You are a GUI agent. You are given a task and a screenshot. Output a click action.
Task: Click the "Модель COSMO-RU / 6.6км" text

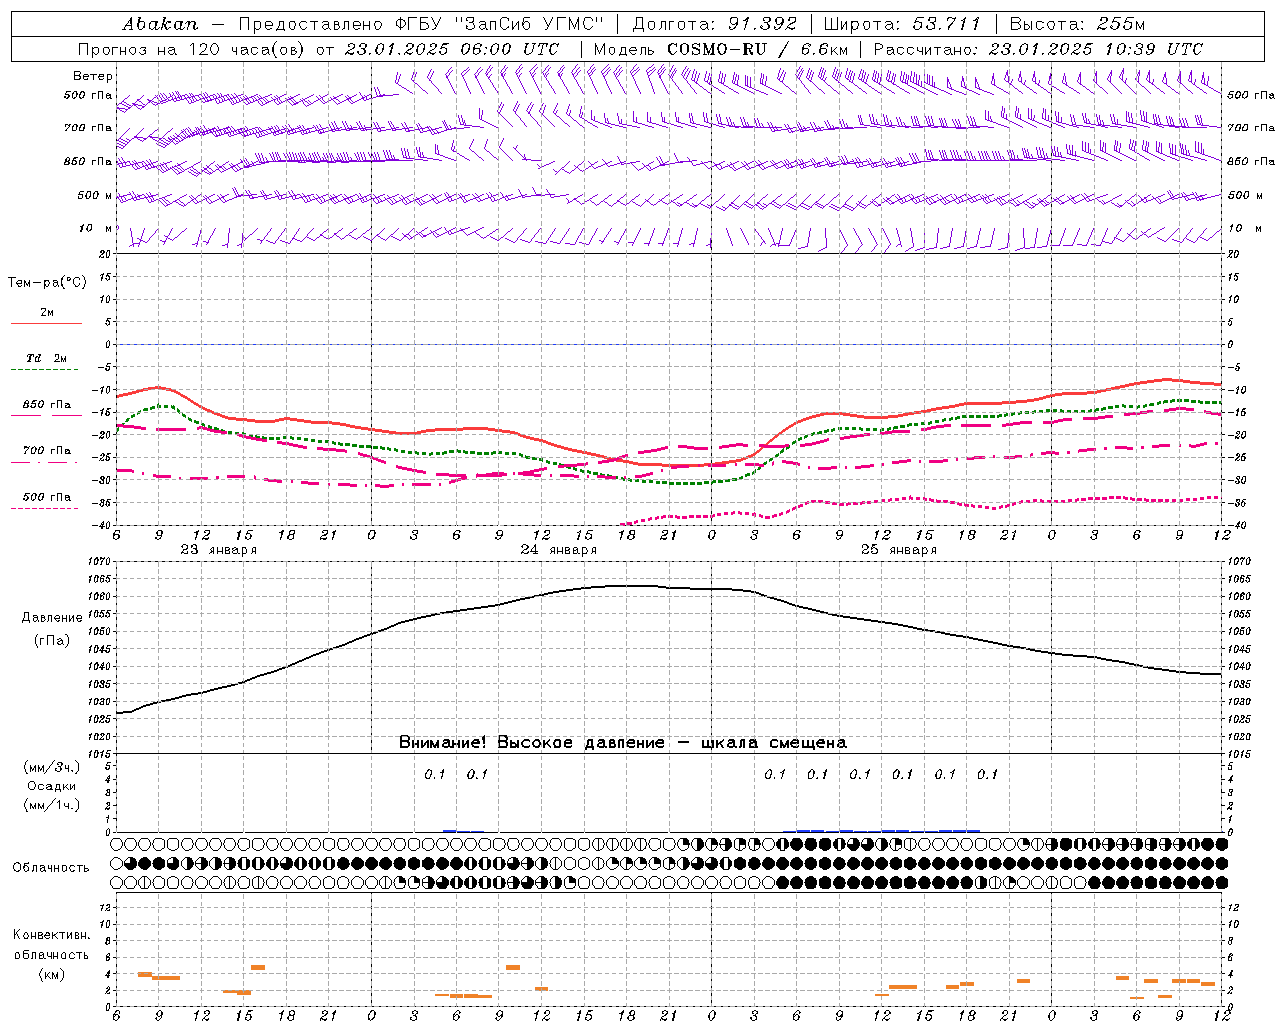point(721,49)
